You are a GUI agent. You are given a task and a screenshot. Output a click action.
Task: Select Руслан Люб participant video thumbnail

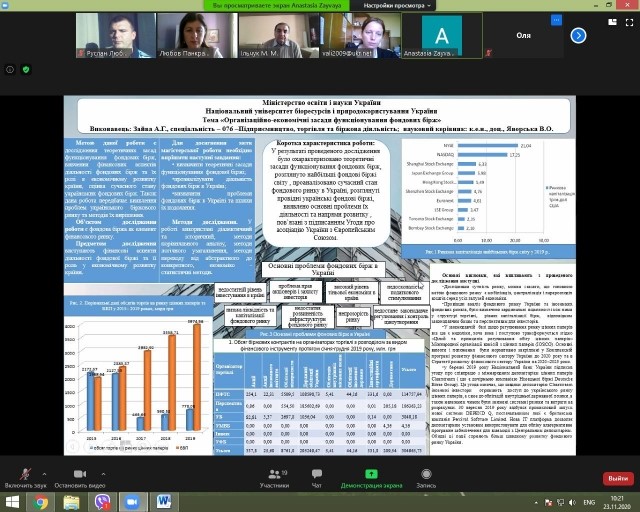pyautogui.click(x=116, y=36)
